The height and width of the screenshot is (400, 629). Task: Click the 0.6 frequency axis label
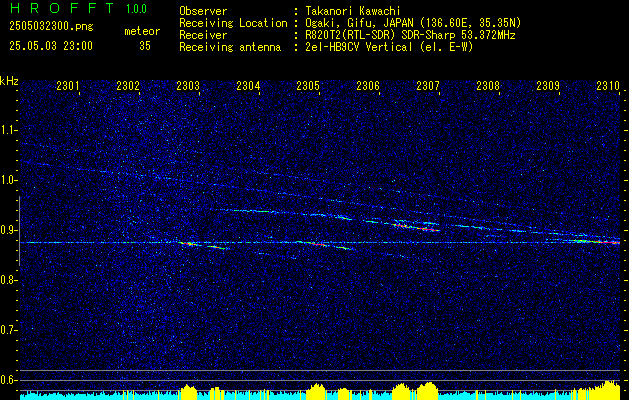[x=8, y=380]
